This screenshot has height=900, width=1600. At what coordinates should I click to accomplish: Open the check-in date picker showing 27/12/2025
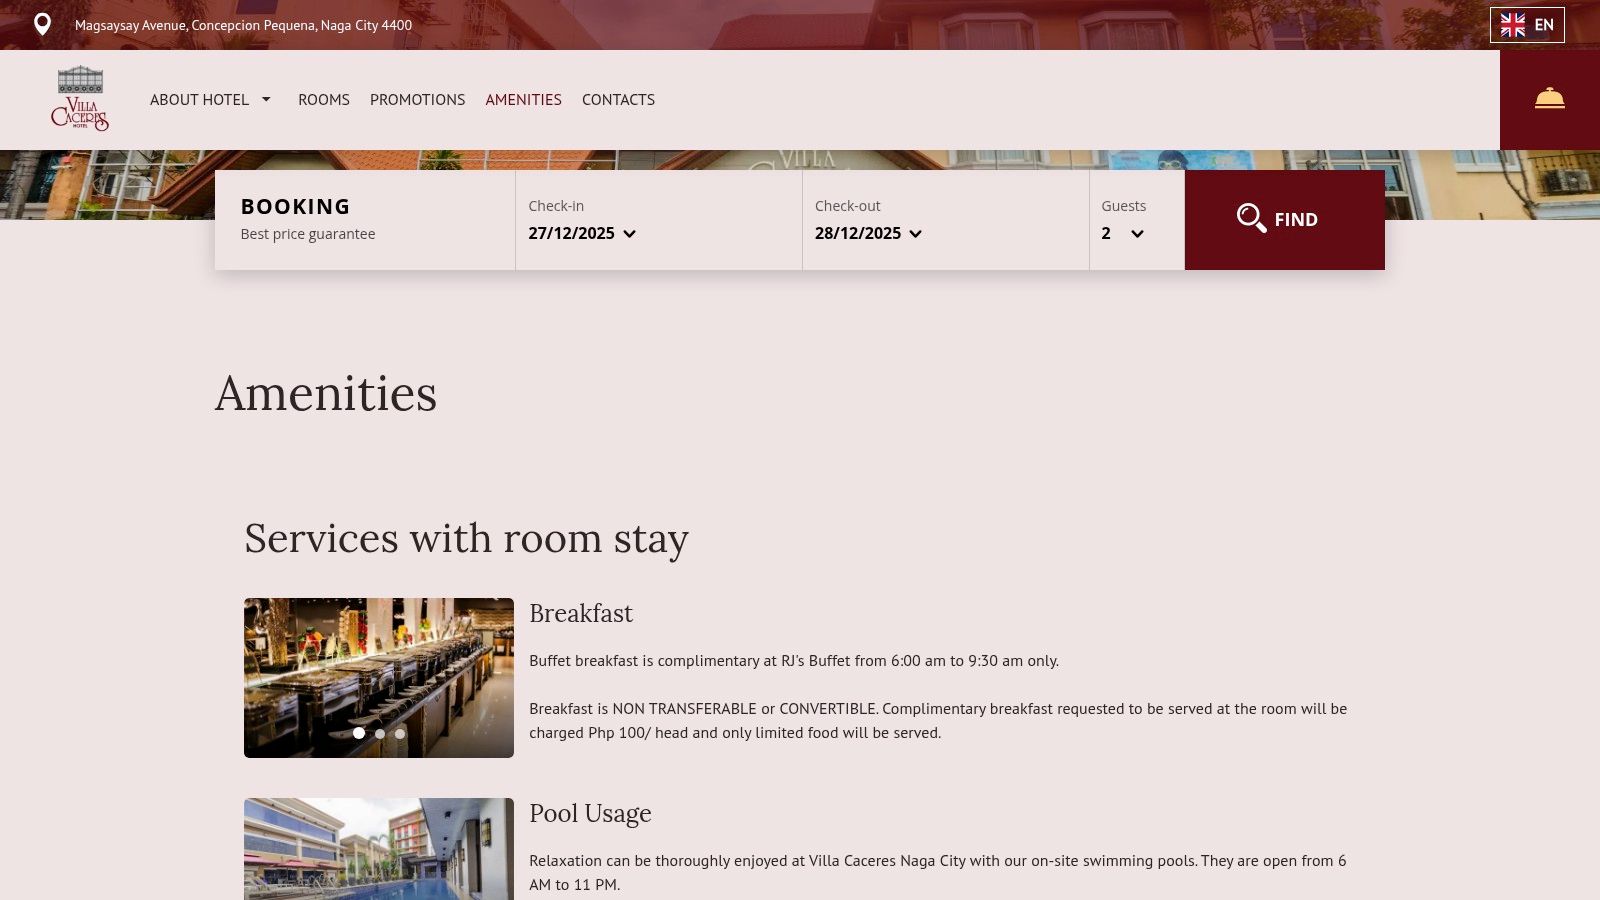(x=571, y=232)
